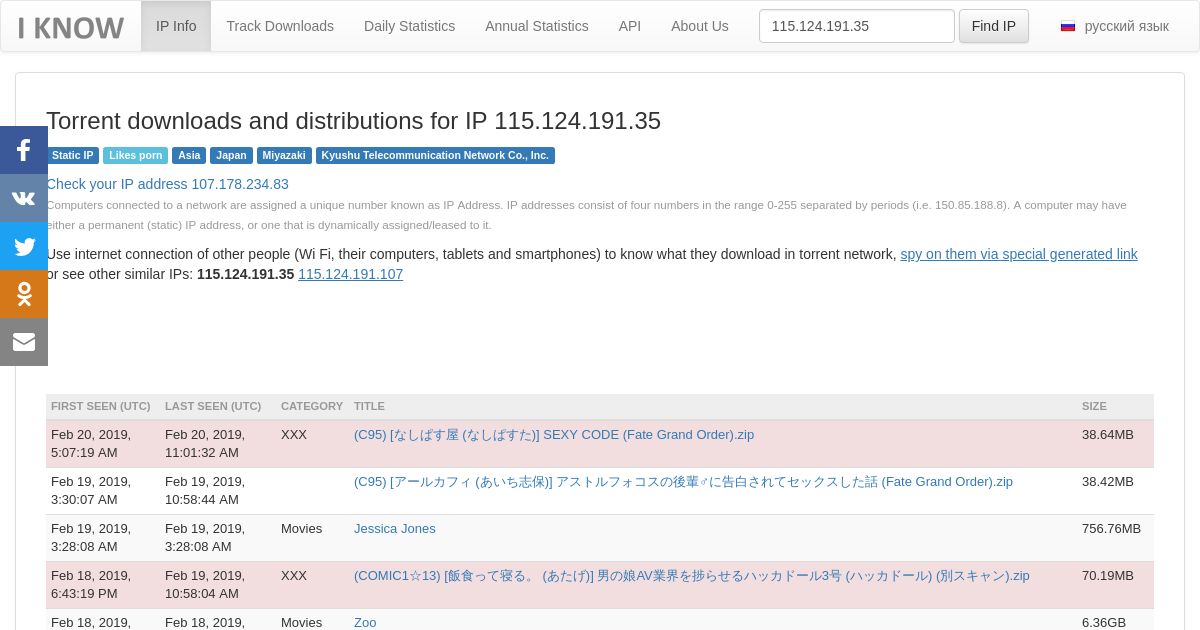Open the About Us page
Viewport: 1200px width, 630px height.
pos(700,26)
